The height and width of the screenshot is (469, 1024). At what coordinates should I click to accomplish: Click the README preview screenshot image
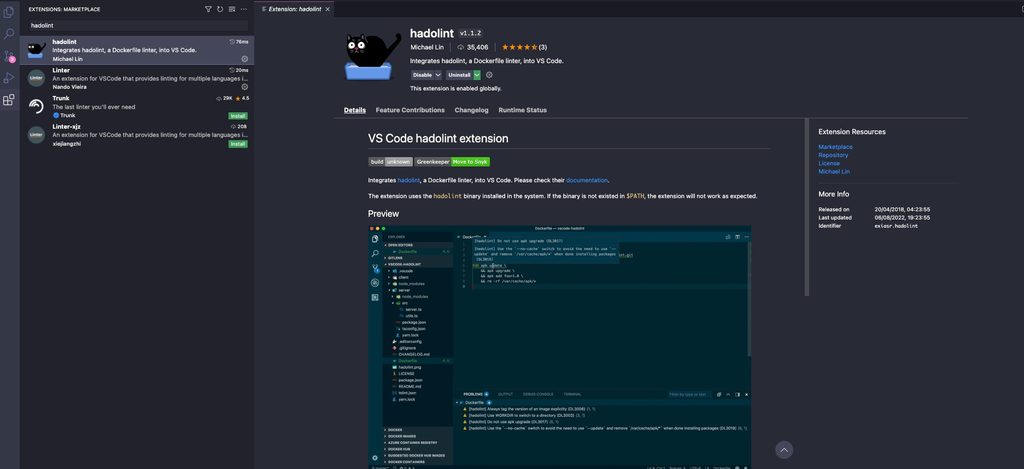(x=559, y=347)
